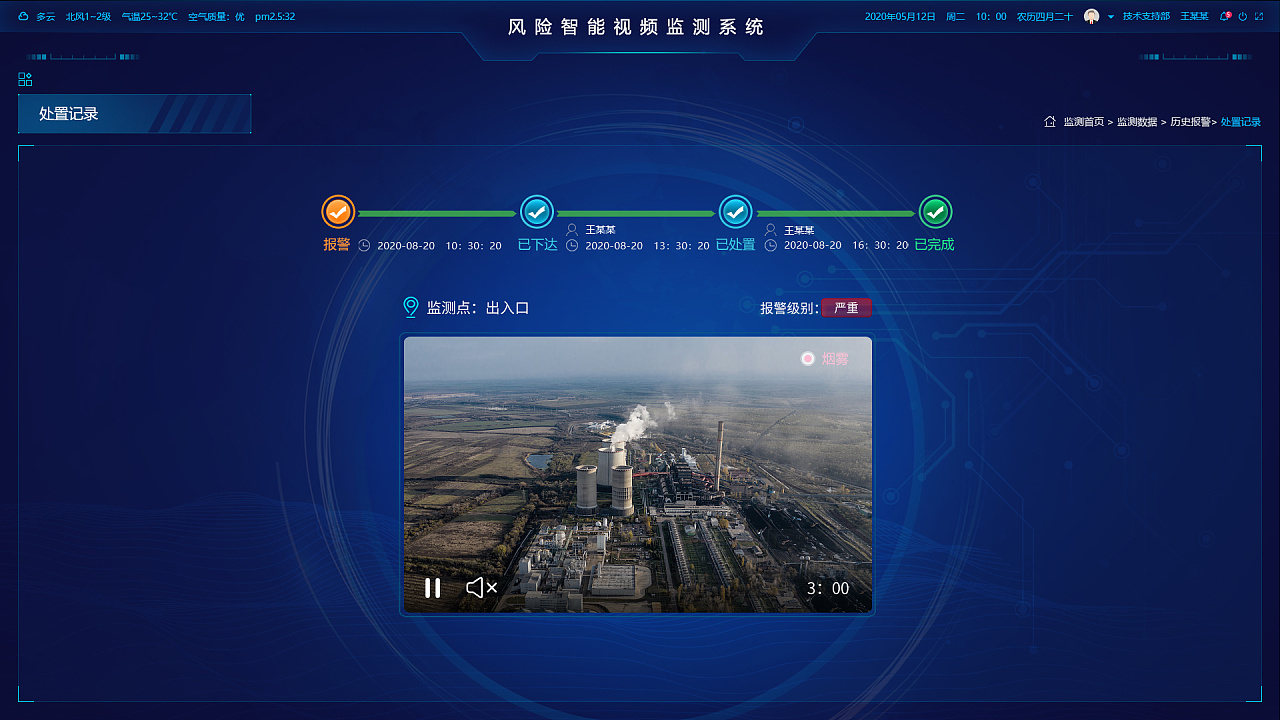Screen dimensions: 1280x720
Task: Click the grid layout icon below the header
Action: [25, 78]
